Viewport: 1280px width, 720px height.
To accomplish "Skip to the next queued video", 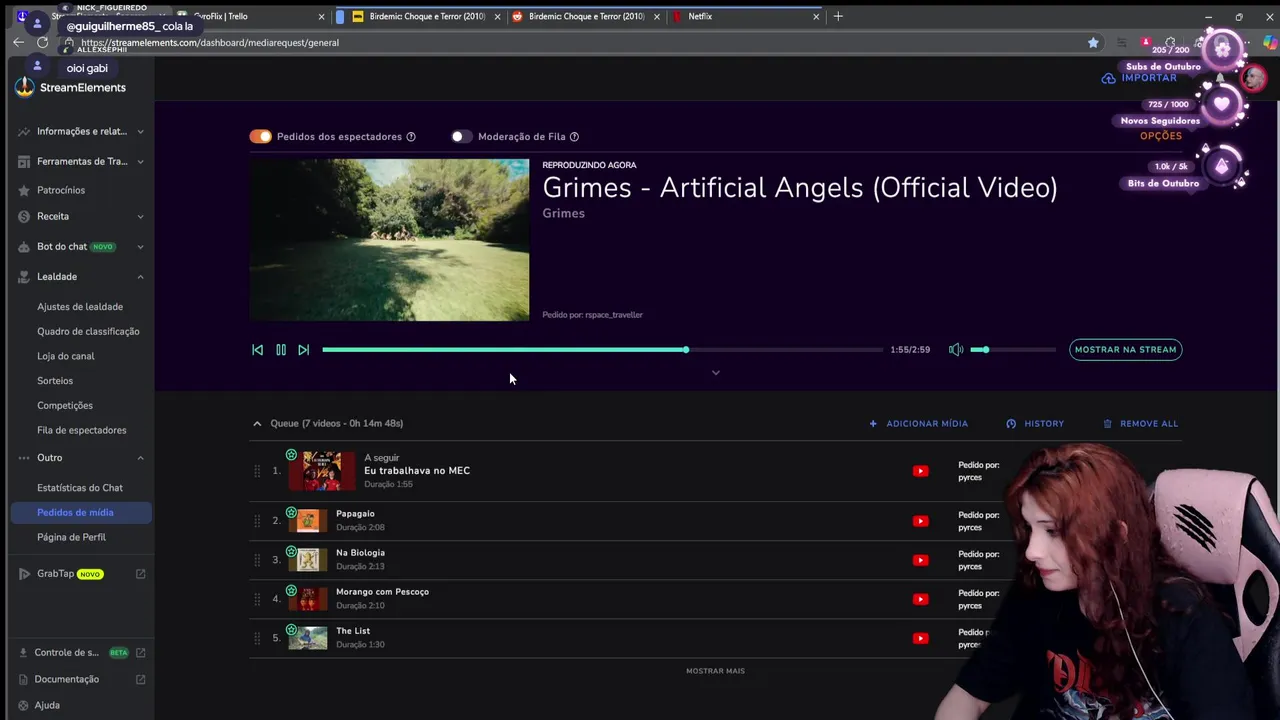I will 304,350.
